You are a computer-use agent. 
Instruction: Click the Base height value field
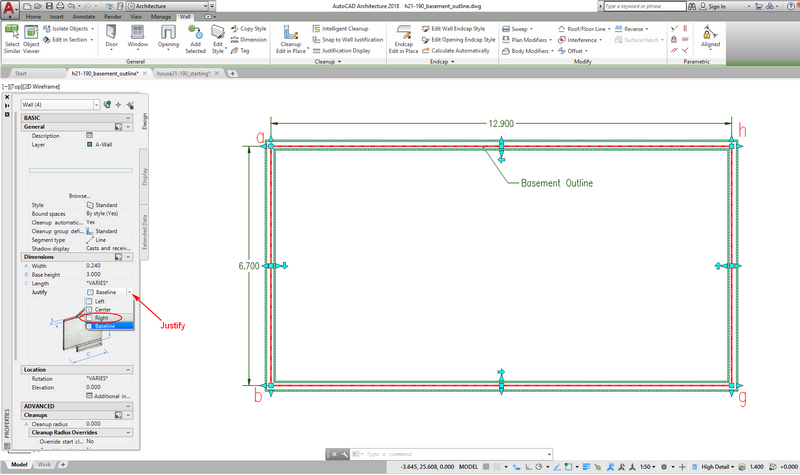coord(109,274)
